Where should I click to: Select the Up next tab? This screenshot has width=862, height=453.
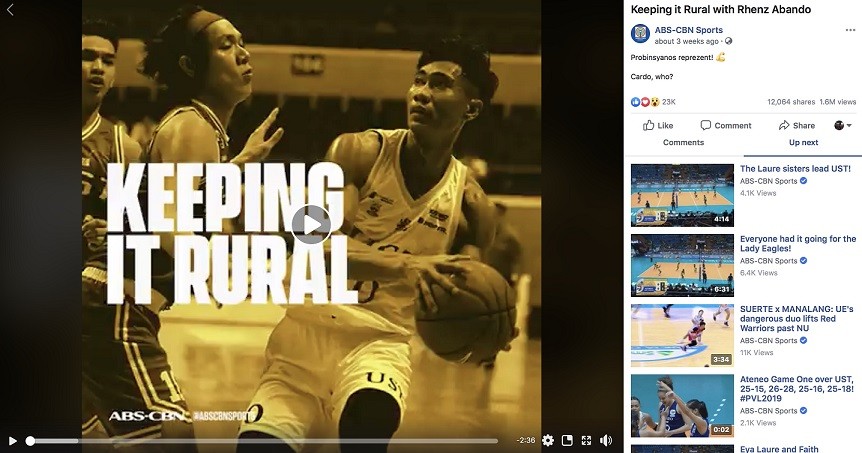(x=803, y=143)
